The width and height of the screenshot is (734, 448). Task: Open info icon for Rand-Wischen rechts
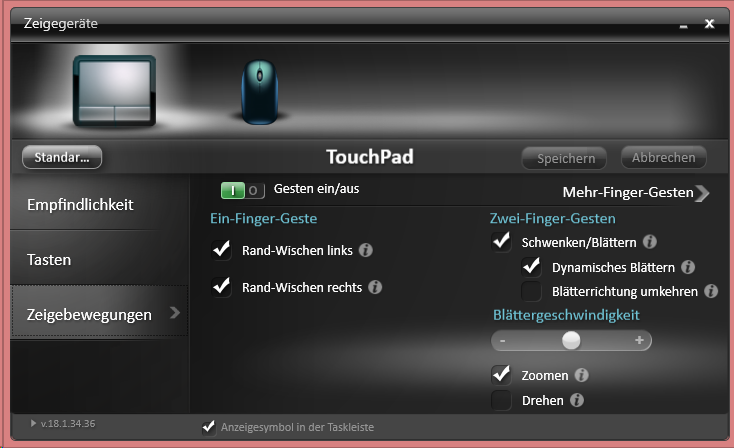(375, 287)
